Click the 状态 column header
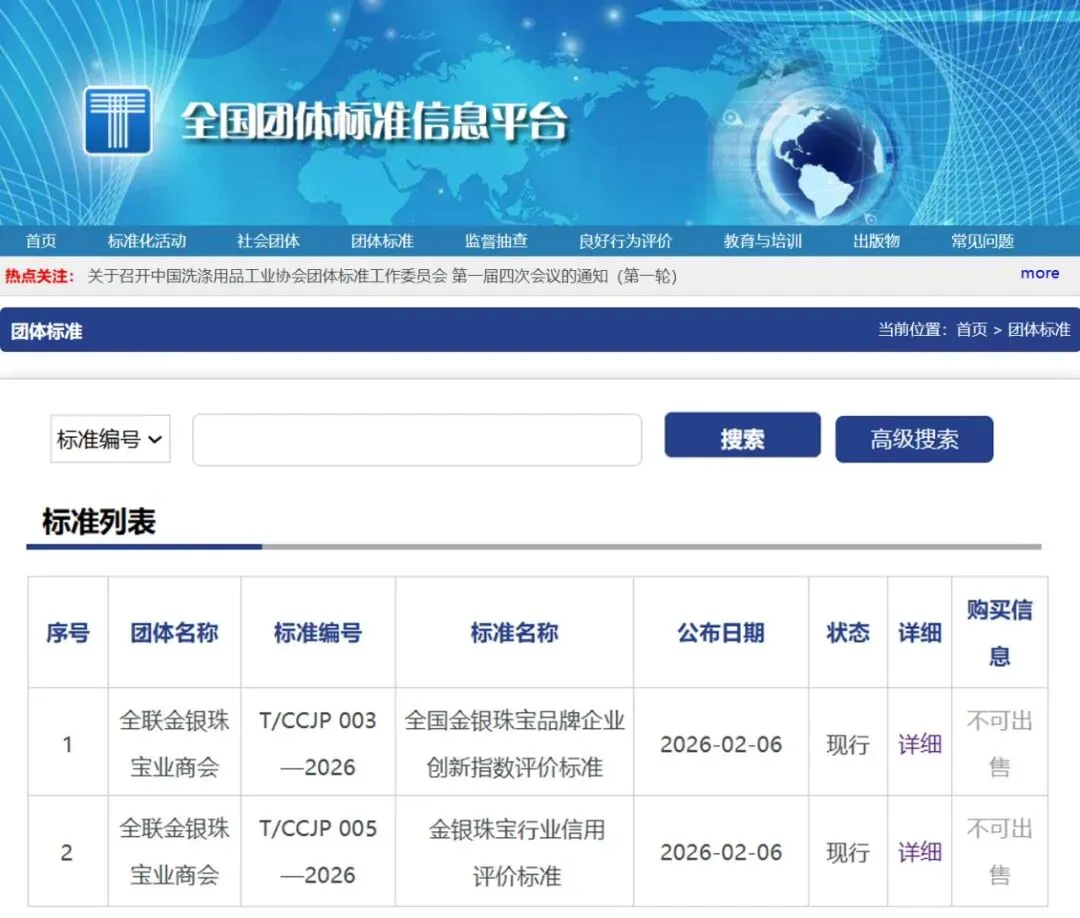The height and width of the screenshot is (918, 1080). coord(848,632)
